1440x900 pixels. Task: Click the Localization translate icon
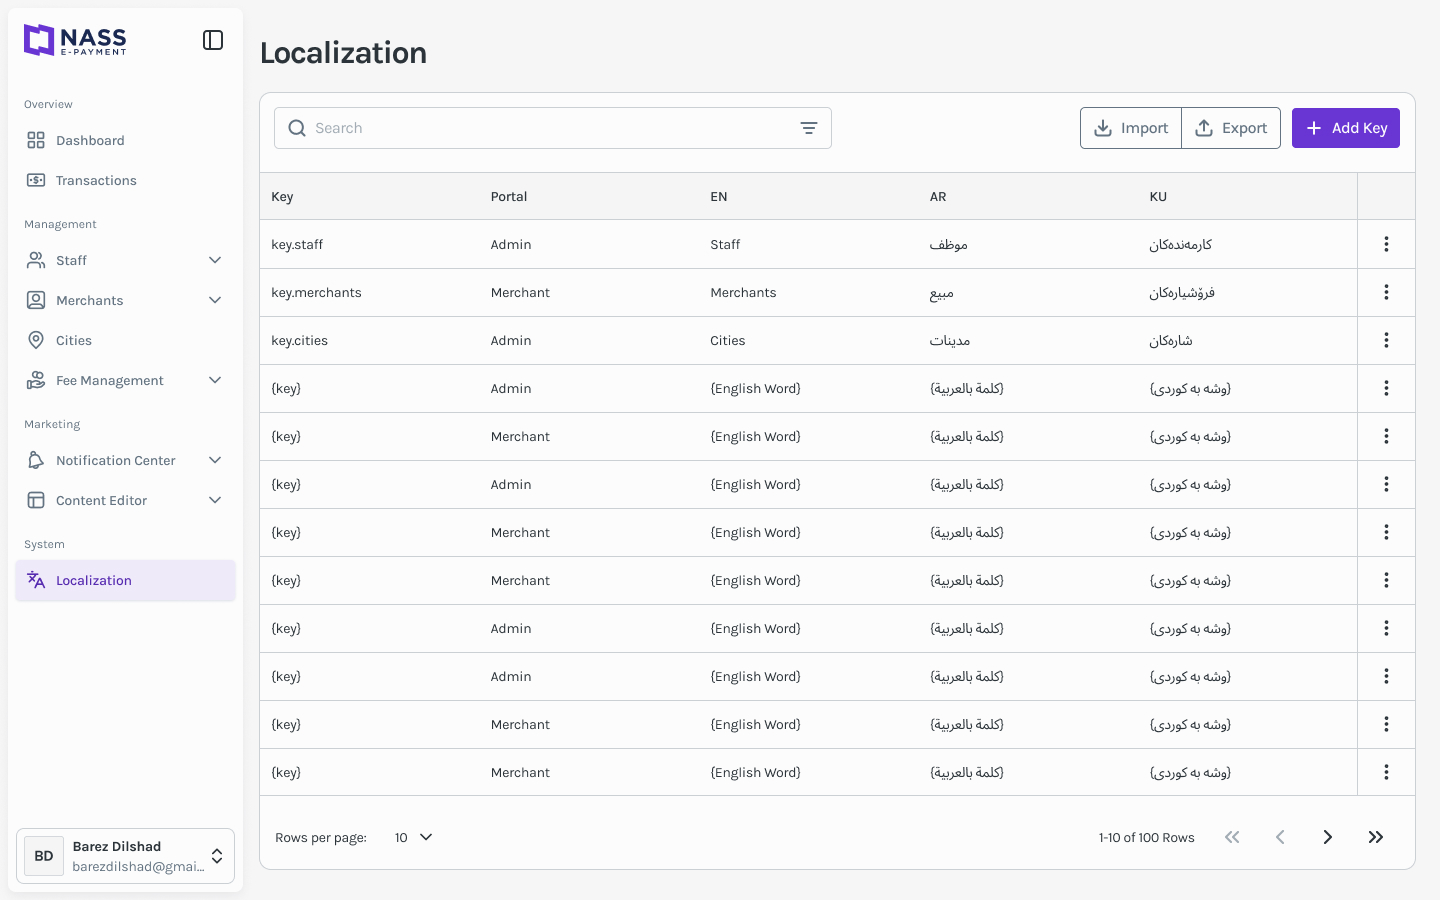(x=36, y=580)
